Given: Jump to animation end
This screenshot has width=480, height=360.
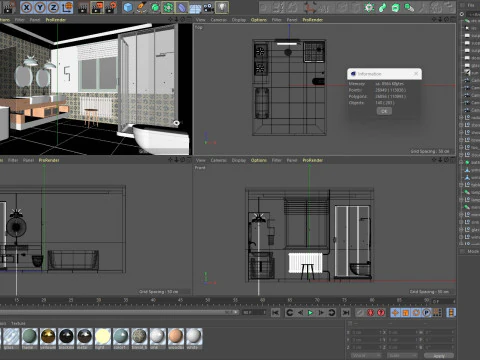Looking at the screenshot, I should (346, 313).
